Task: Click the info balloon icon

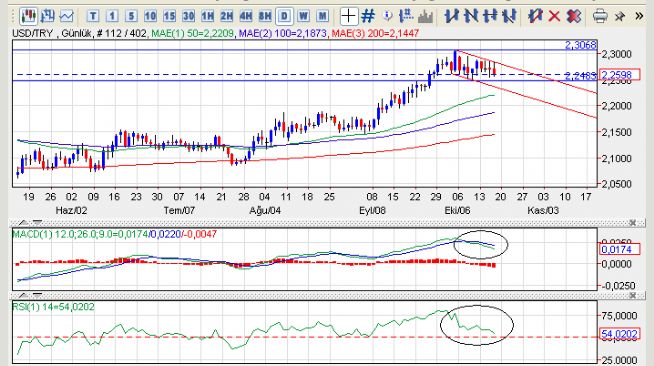Action: pos(387,16)
